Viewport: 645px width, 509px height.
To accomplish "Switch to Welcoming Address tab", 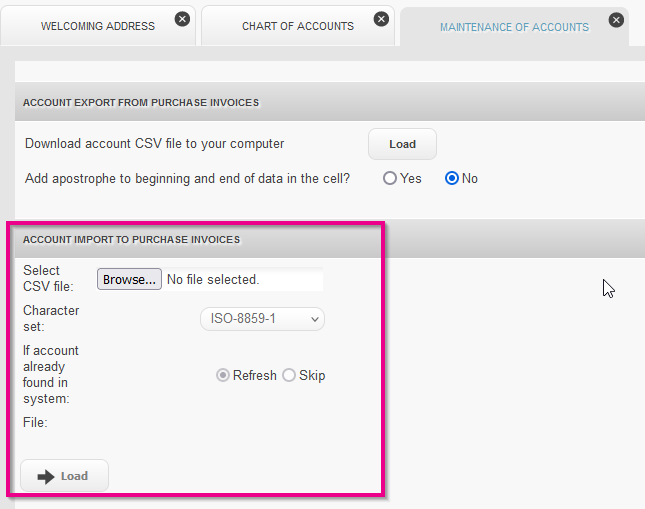I will 98,26.
